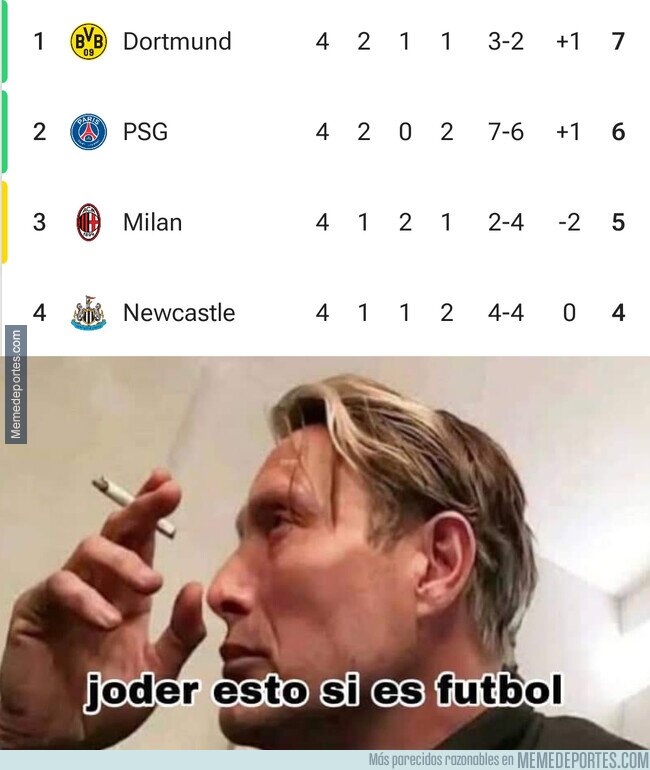Click the AC Milan crest icon

click(89, 222)
